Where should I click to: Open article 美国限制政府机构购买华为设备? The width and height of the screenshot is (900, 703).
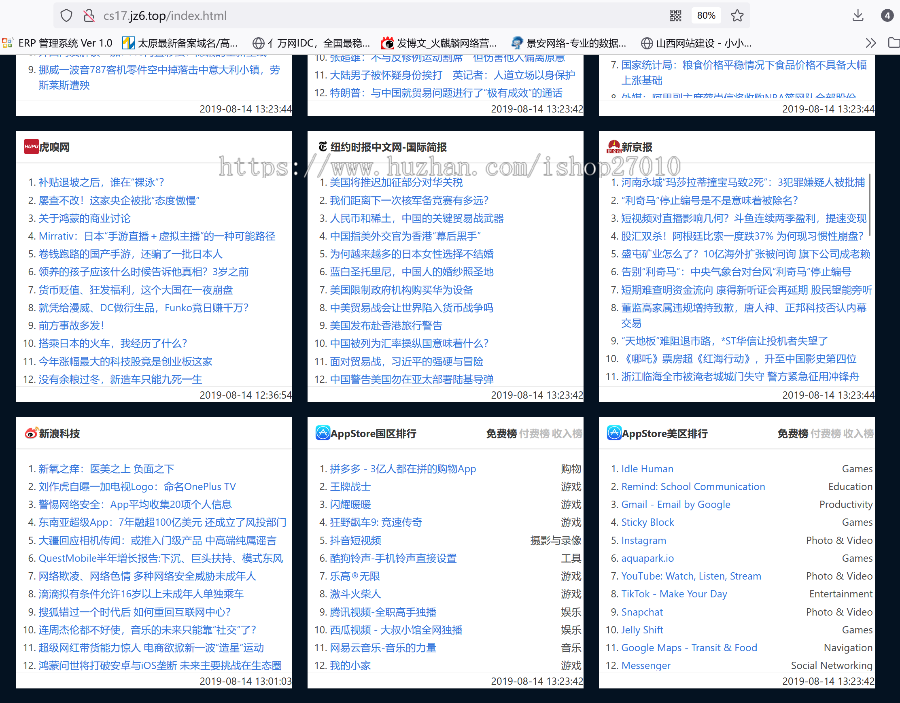pyautogui.click(x=401, y=290)
